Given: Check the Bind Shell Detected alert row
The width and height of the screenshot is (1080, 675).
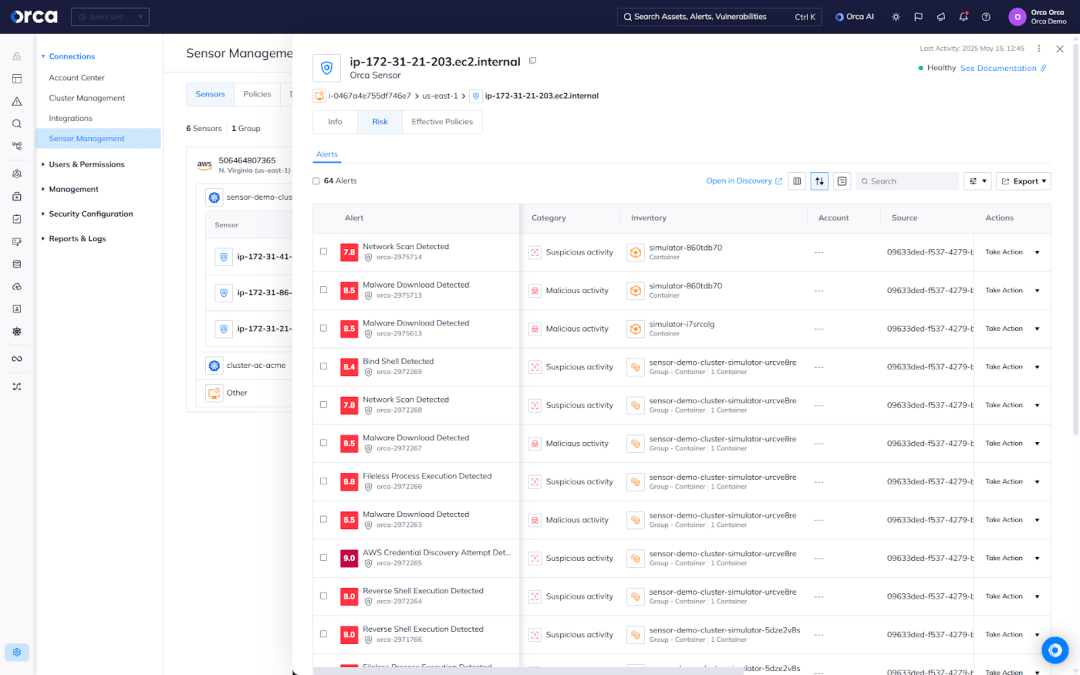Looking at the screenshot, I should pyautogui.click(x=323, y=367).
